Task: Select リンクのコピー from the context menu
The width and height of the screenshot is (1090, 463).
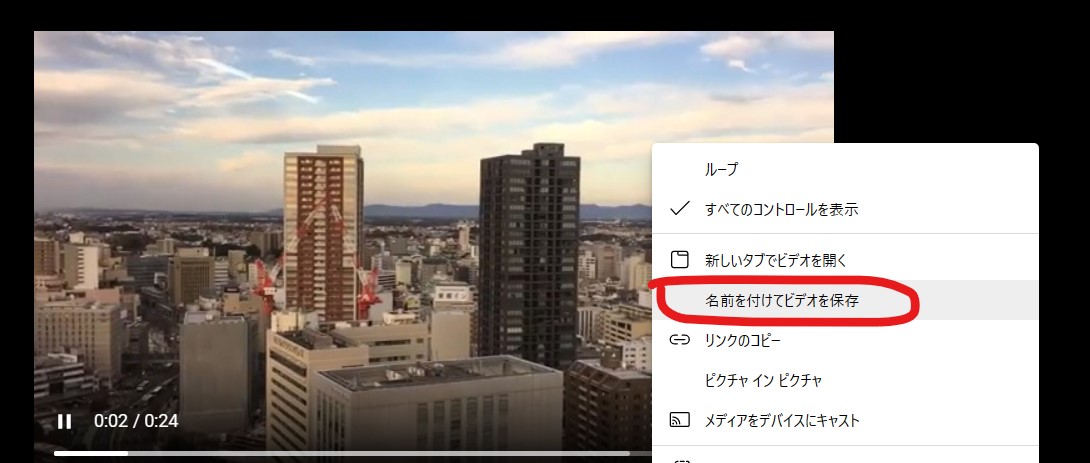Action: 845,340
